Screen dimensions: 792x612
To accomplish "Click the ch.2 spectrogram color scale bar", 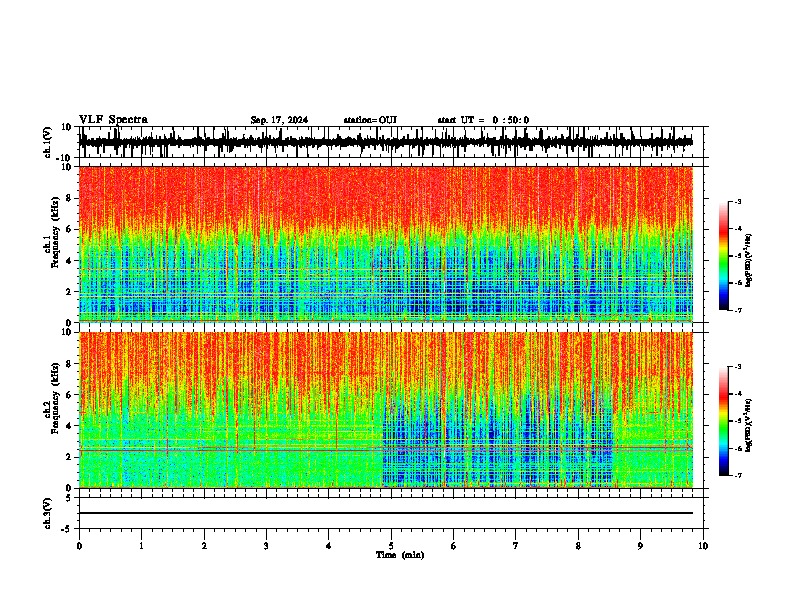I will pyautogui.click(x=723, y=421).
